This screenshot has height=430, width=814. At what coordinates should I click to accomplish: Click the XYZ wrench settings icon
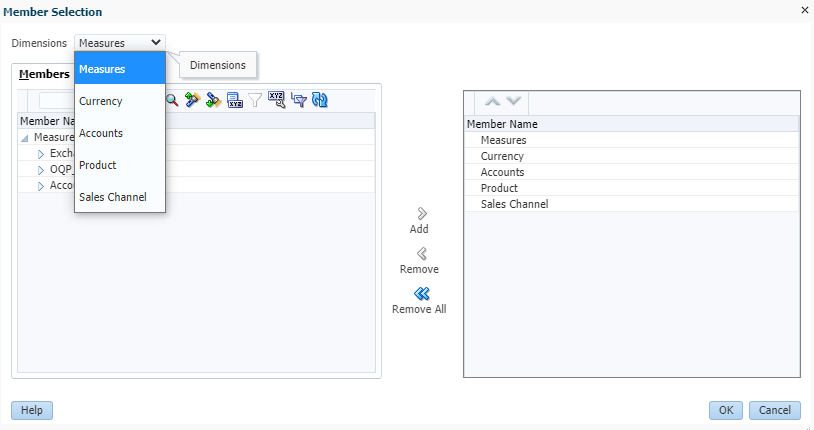[x=277, y=99]
